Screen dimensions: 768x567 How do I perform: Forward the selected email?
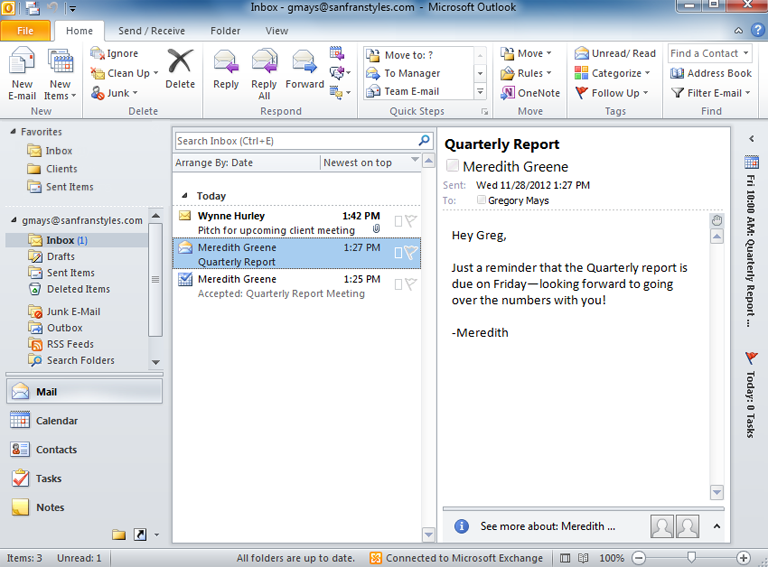coord(304,70)
